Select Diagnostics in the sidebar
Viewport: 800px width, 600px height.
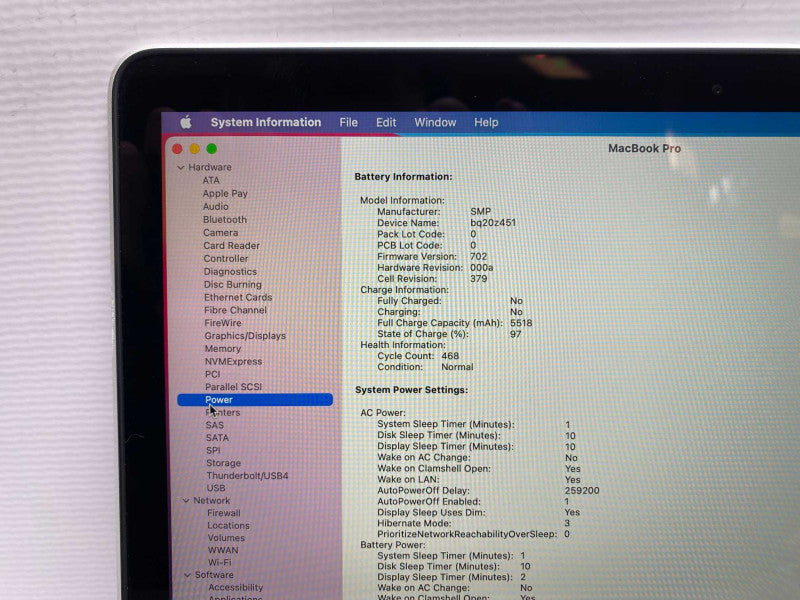pos(230,271)
